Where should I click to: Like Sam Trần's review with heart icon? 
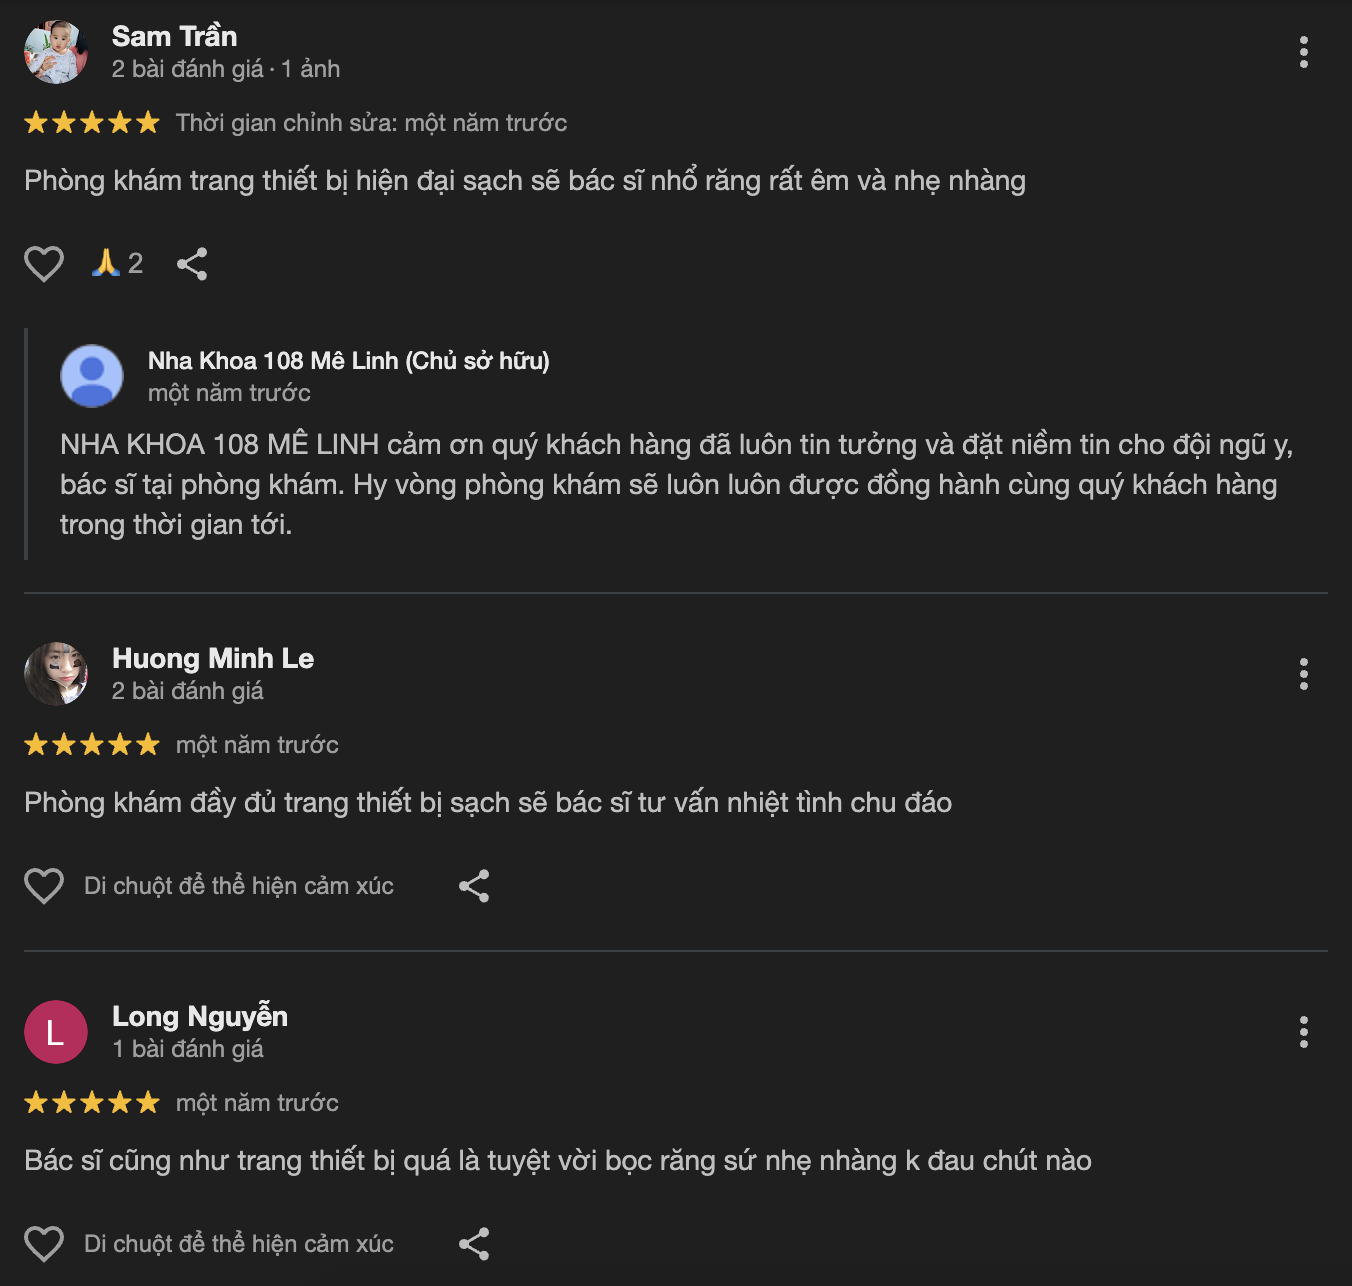pos(44,264)
